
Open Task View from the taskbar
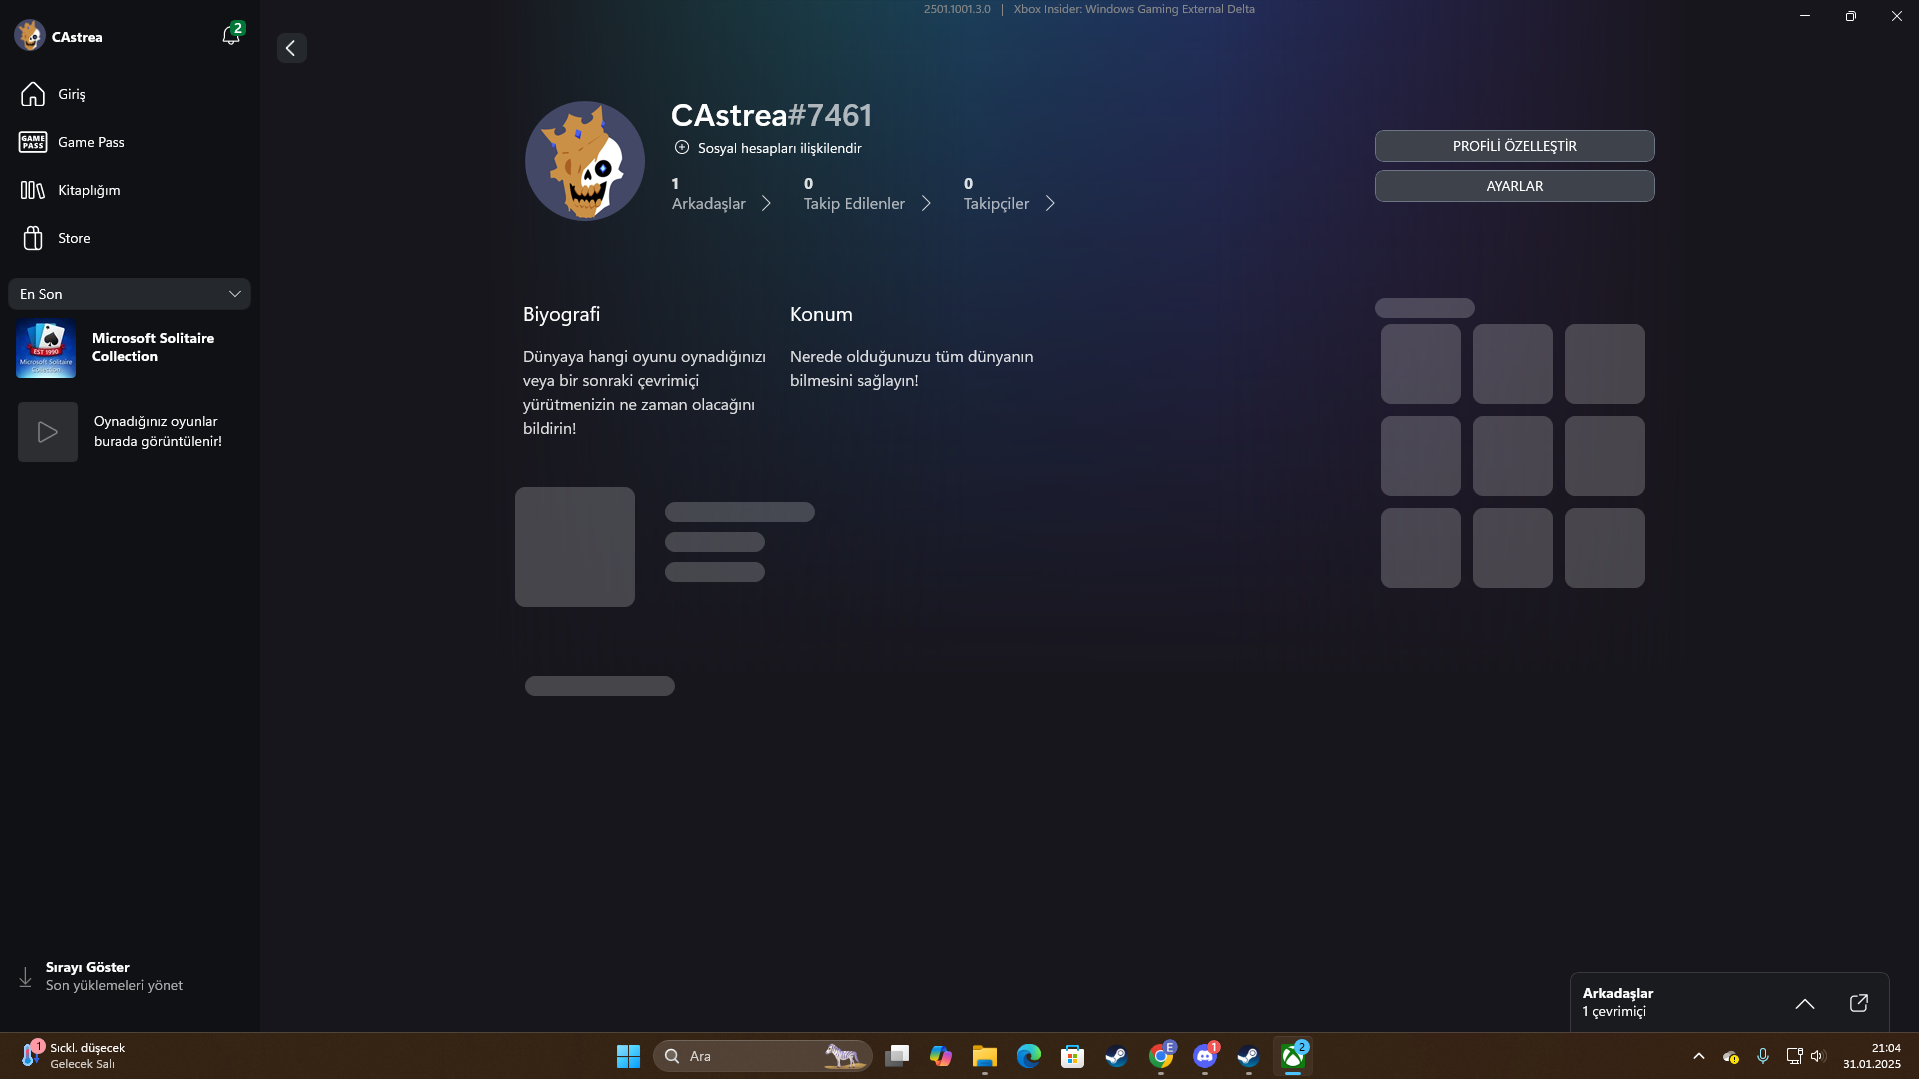[897, 1056]
